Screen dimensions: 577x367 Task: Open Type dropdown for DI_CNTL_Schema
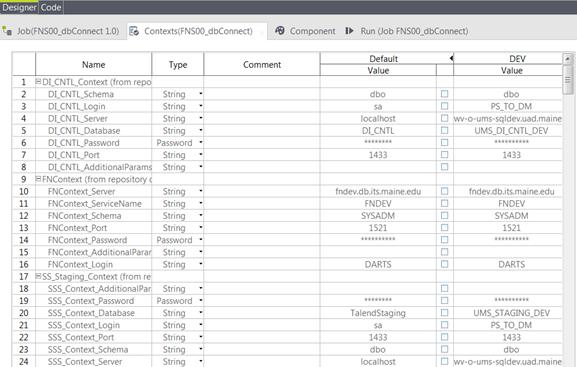(201, 94)
